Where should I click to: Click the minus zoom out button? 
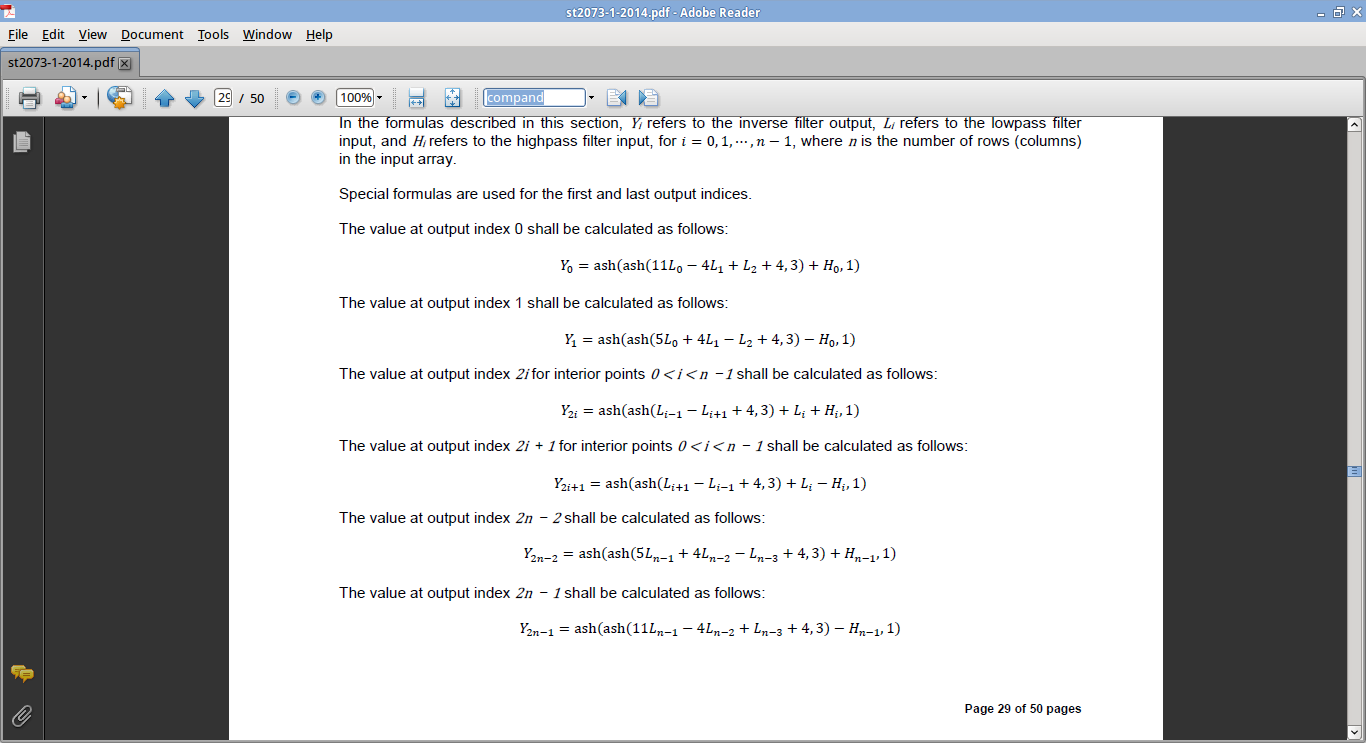tap(293, 98)
